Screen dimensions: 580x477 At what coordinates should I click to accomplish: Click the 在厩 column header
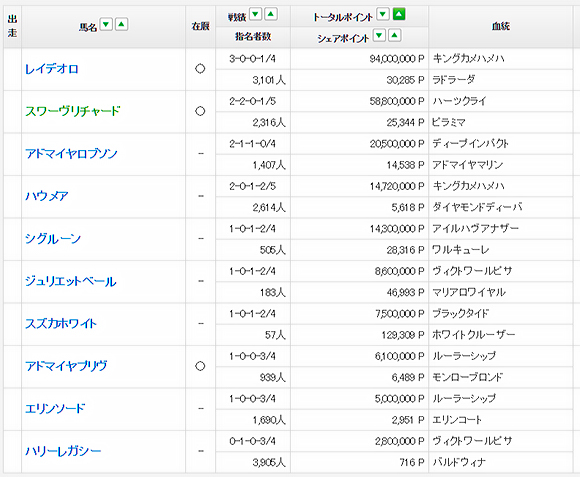point(200,26)
